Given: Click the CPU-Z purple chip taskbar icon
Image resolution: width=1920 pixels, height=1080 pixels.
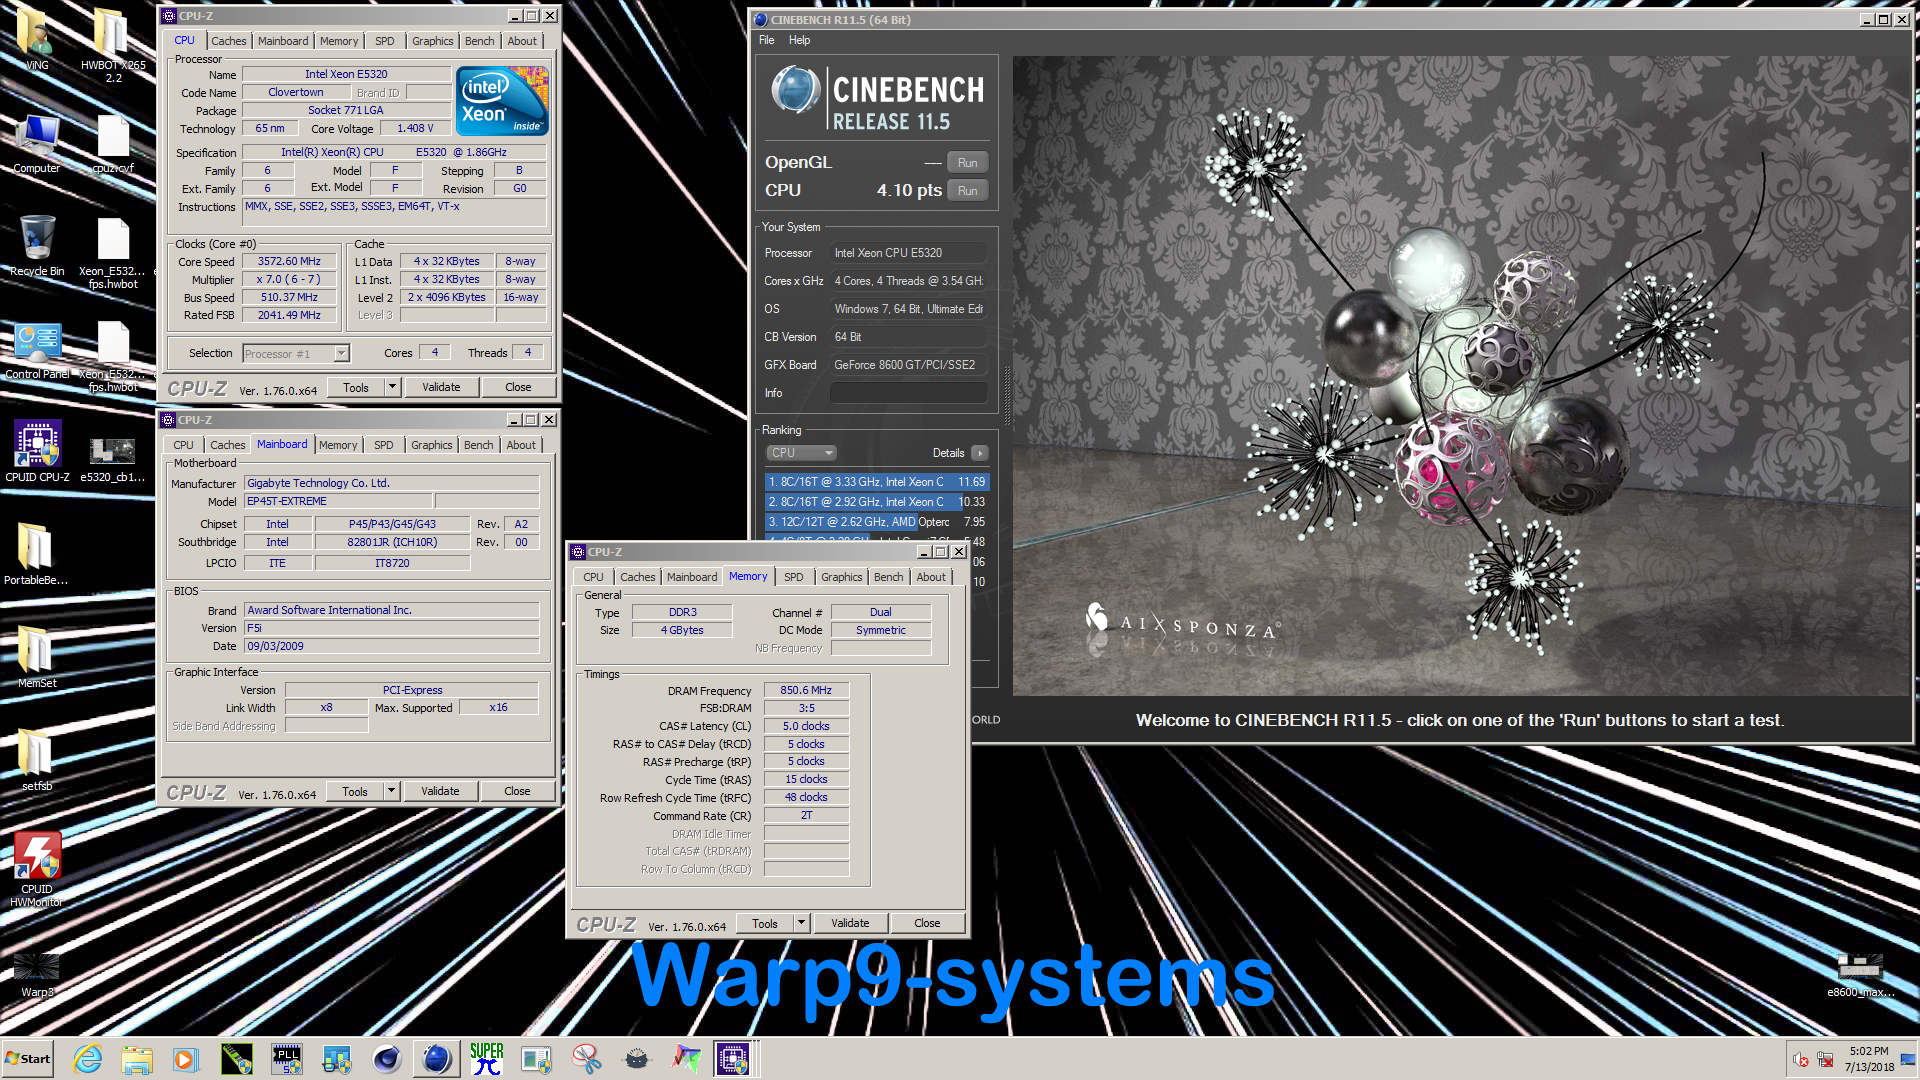Looking at the screenshot, I should point(733,1059).
